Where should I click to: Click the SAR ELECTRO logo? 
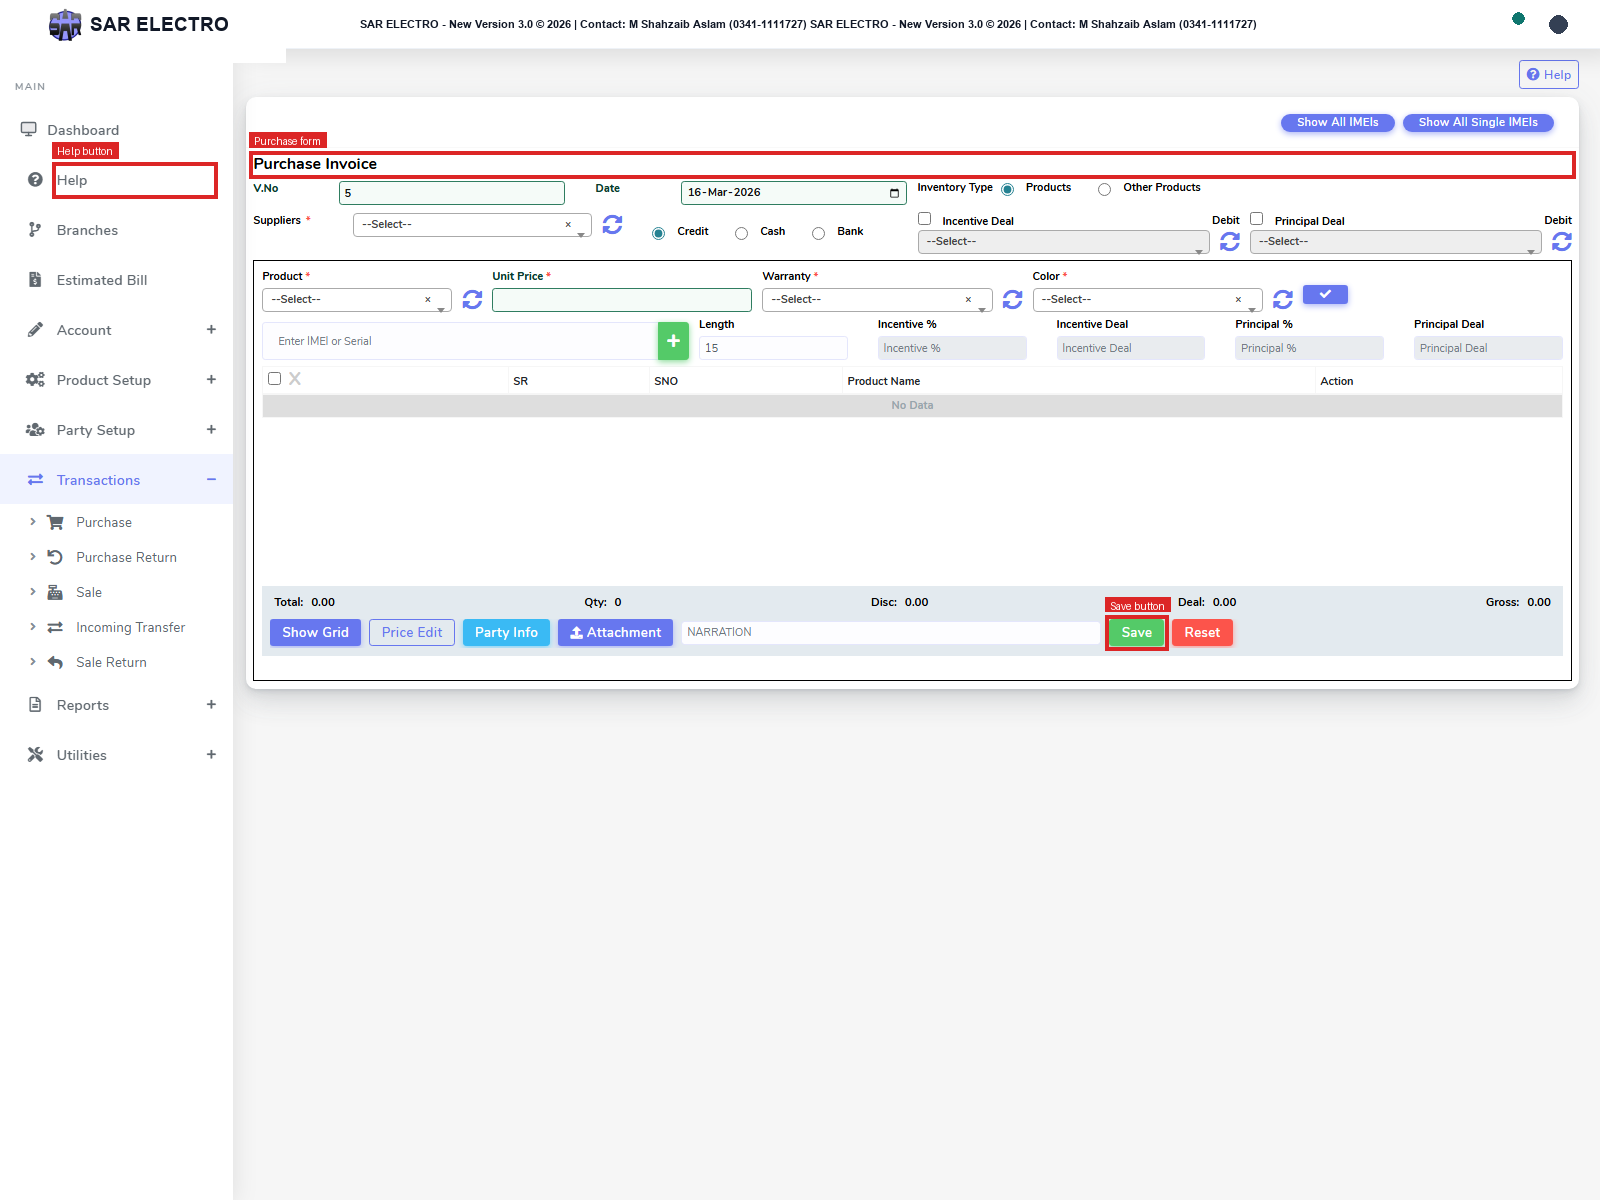click(139, 24)
